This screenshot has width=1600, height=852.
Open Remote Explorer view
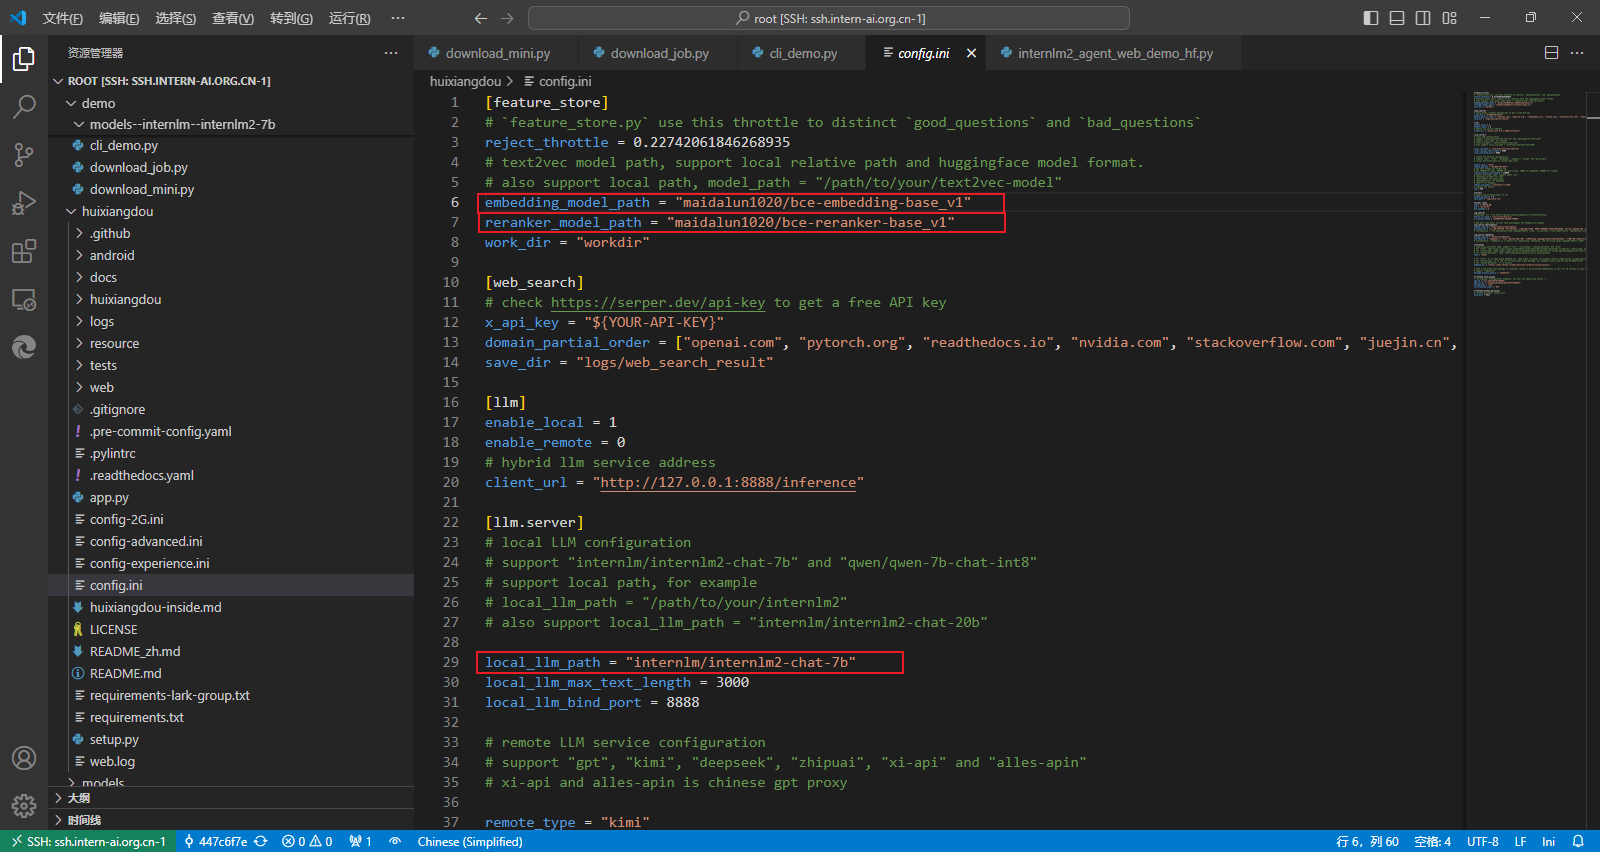24,299
